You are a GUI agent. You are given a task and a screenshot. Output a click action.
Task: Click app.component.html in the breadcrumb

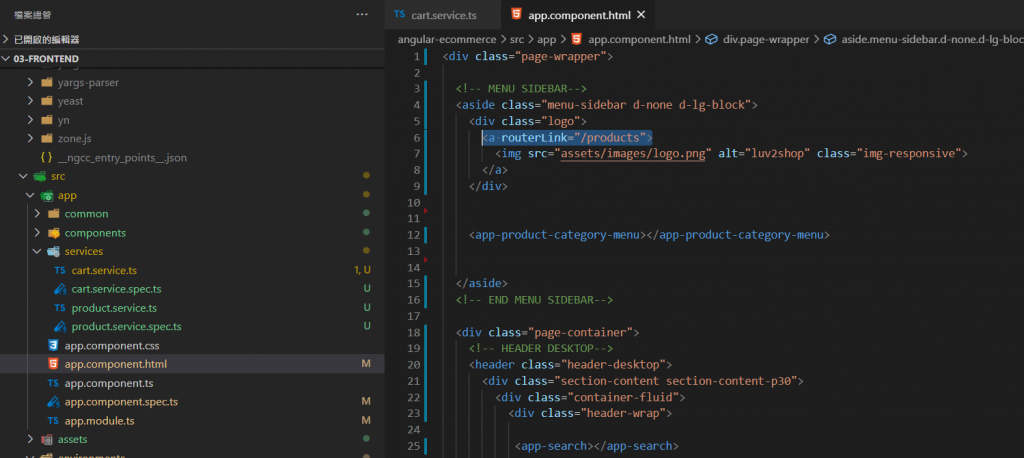coord(640,39)
